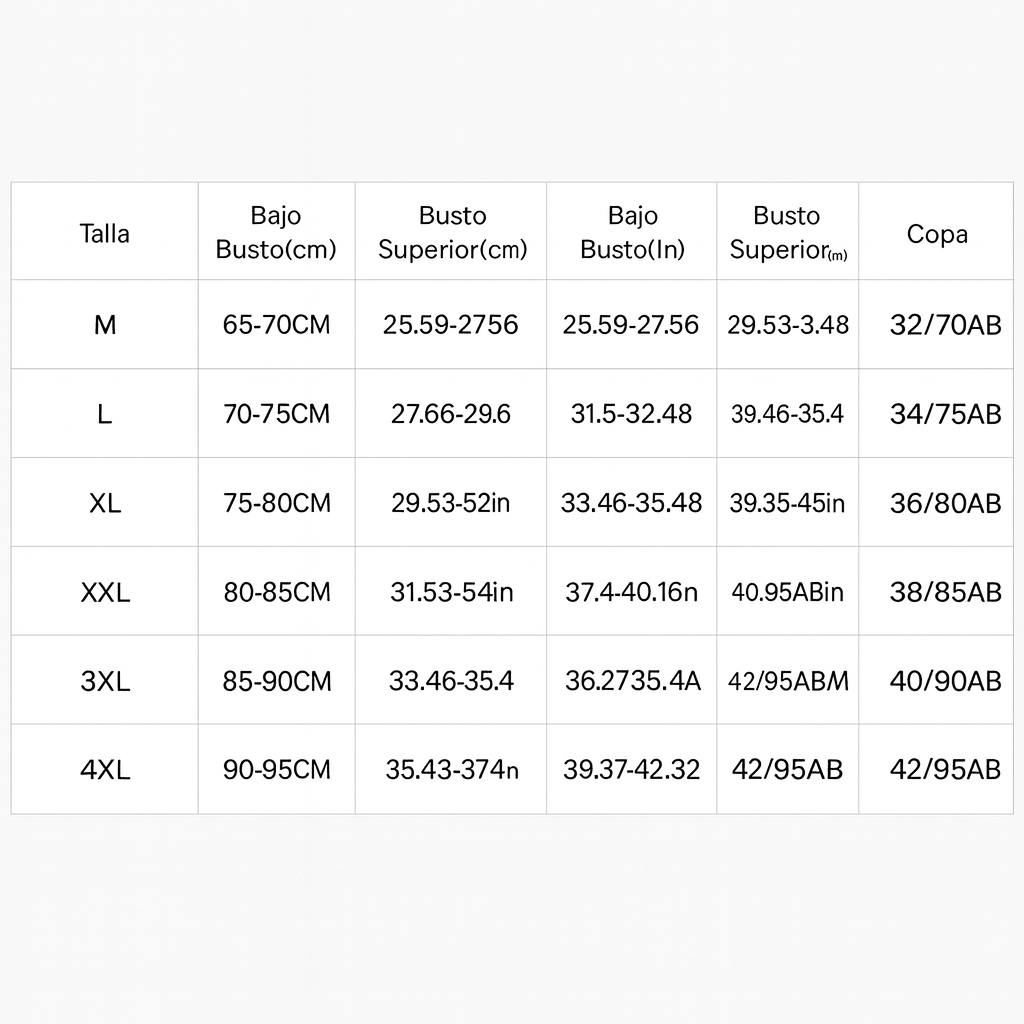Screen dimensions: 1024x1024
Task: Select the Bajo Busto(cm) header cell
Action: pos(276,232)
